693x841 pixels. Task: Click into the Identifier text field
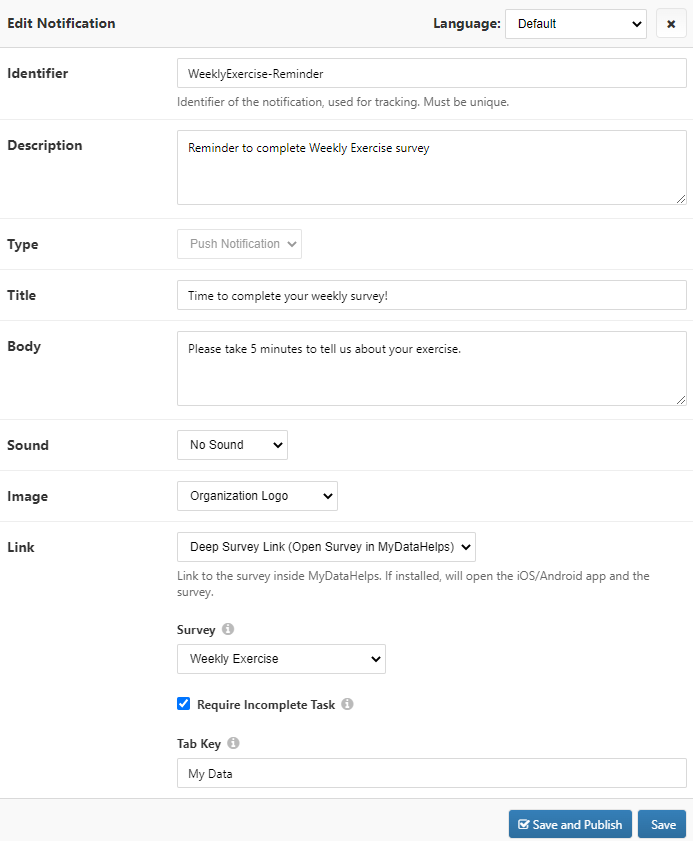click(x=431, y=73)
